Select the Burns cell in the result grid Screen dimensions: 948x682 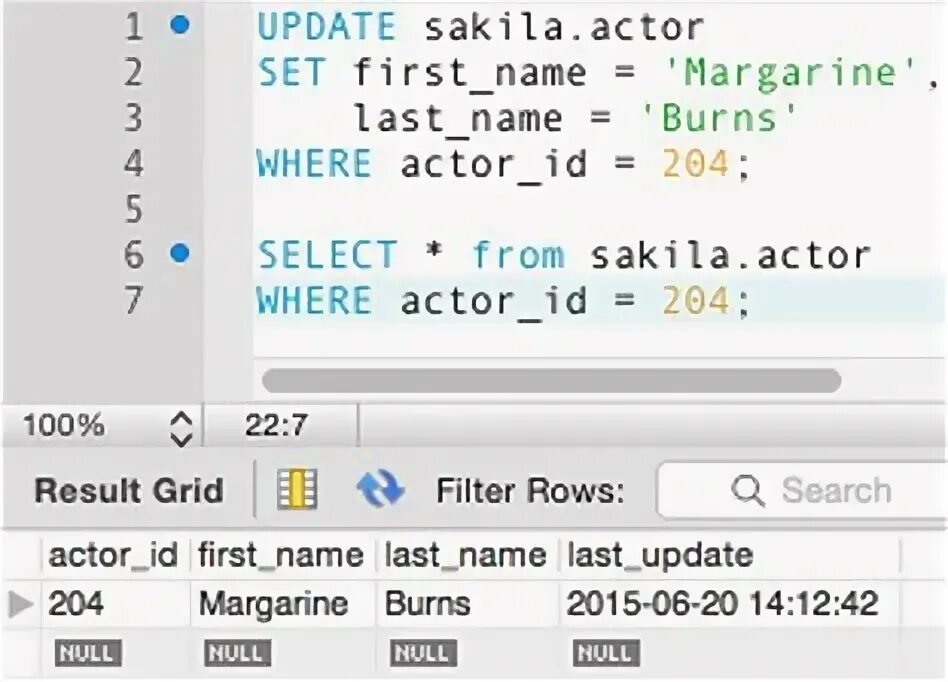(466, 603)
